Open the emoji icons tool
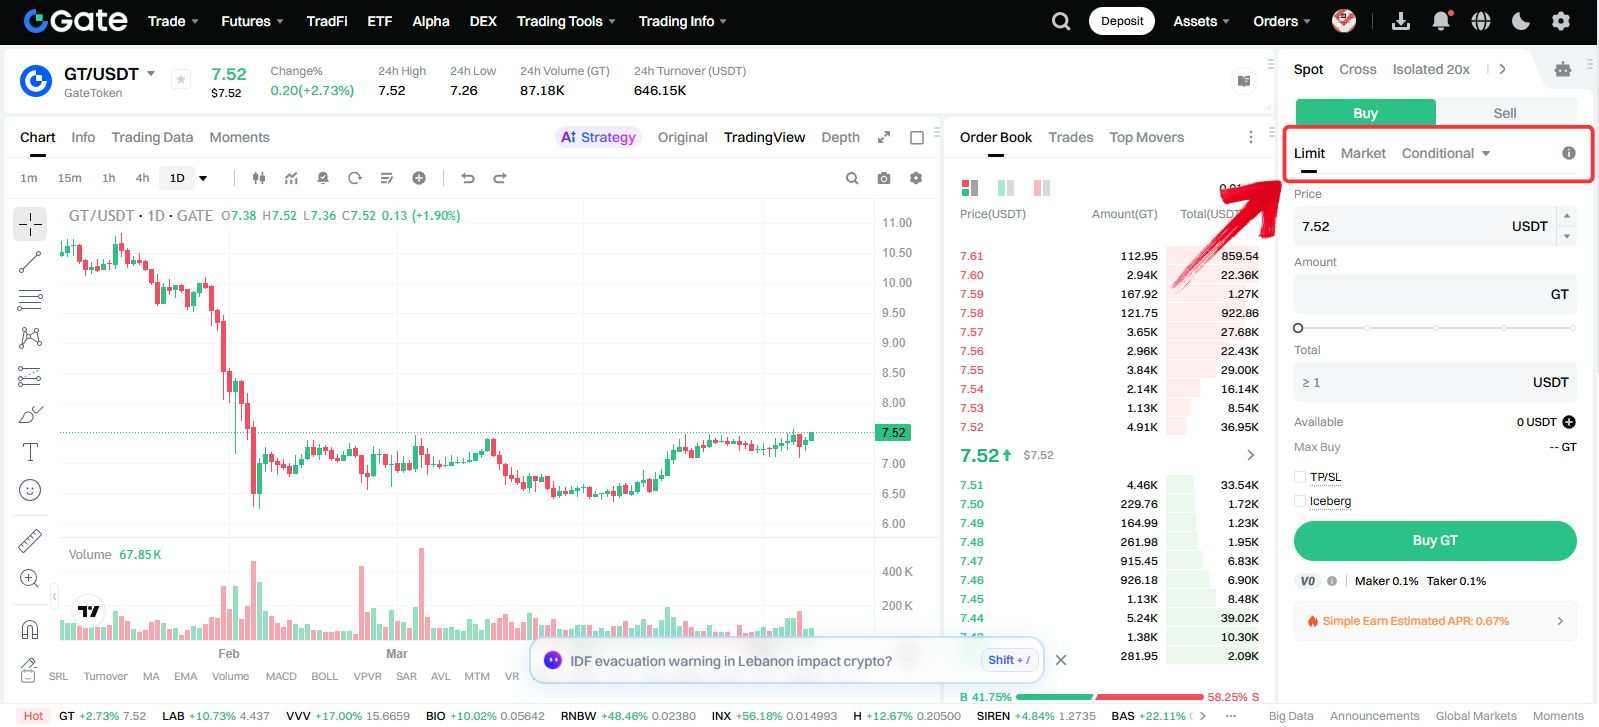Image resolution: width=1599 pixels, height=727 pixels. [x=30, y=490]
